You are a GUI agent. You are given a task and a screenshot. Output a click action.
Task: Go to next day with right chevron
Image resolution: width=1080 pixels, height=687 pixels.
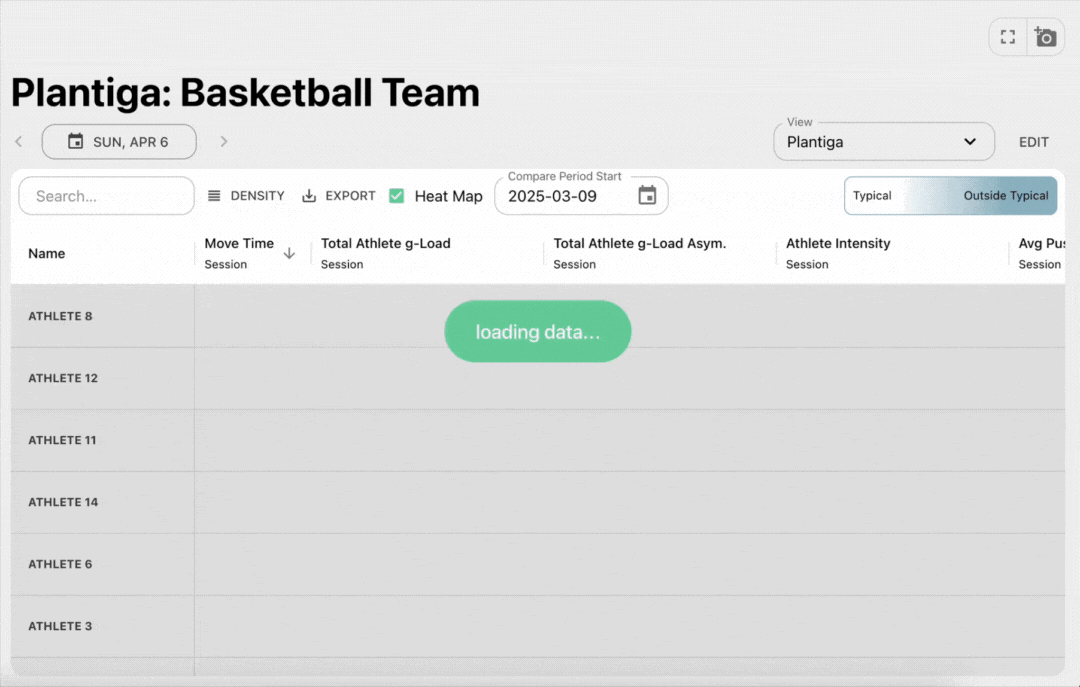coord(223,141)
